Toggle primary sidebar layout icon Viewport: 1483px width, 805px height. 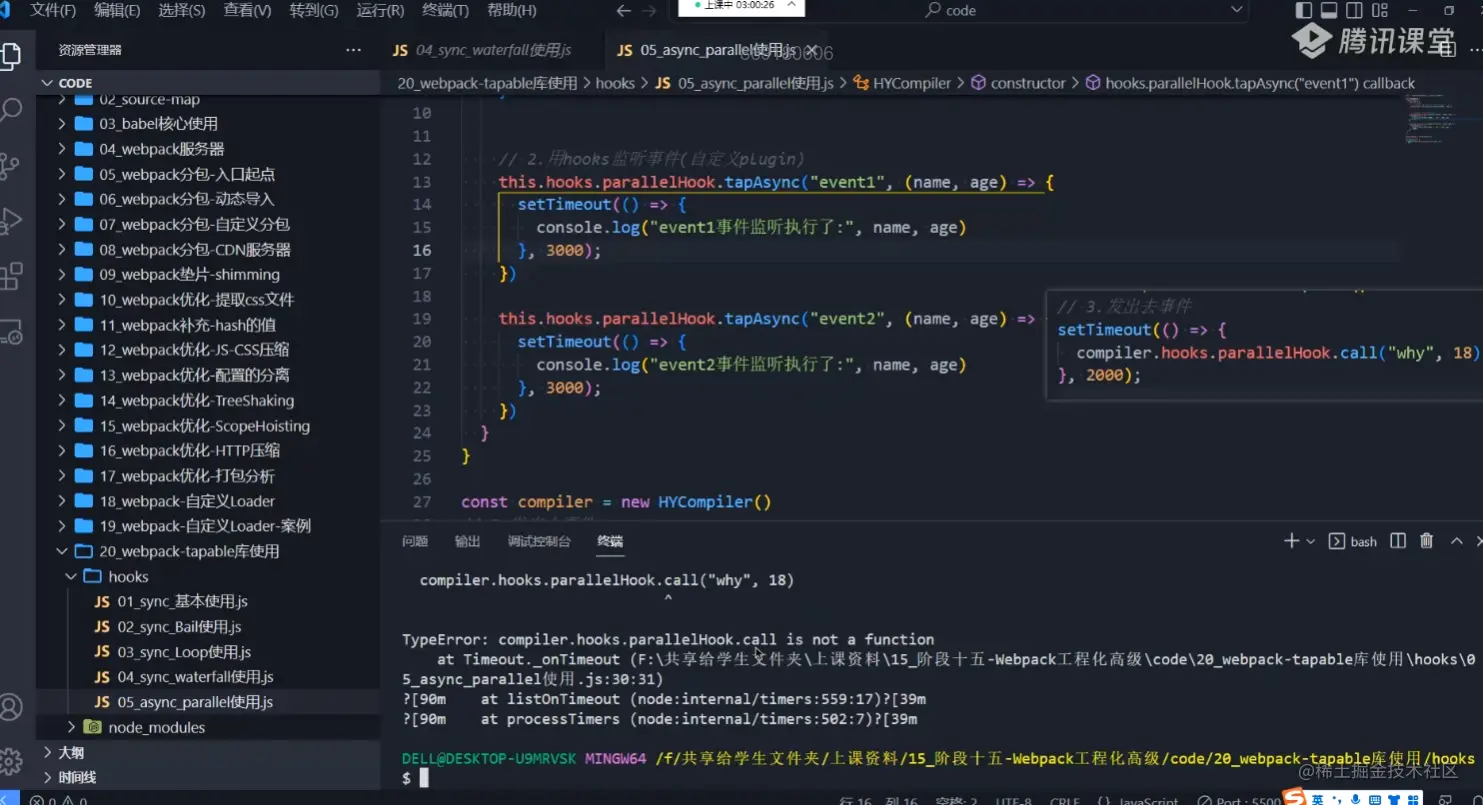[1304, 11]
